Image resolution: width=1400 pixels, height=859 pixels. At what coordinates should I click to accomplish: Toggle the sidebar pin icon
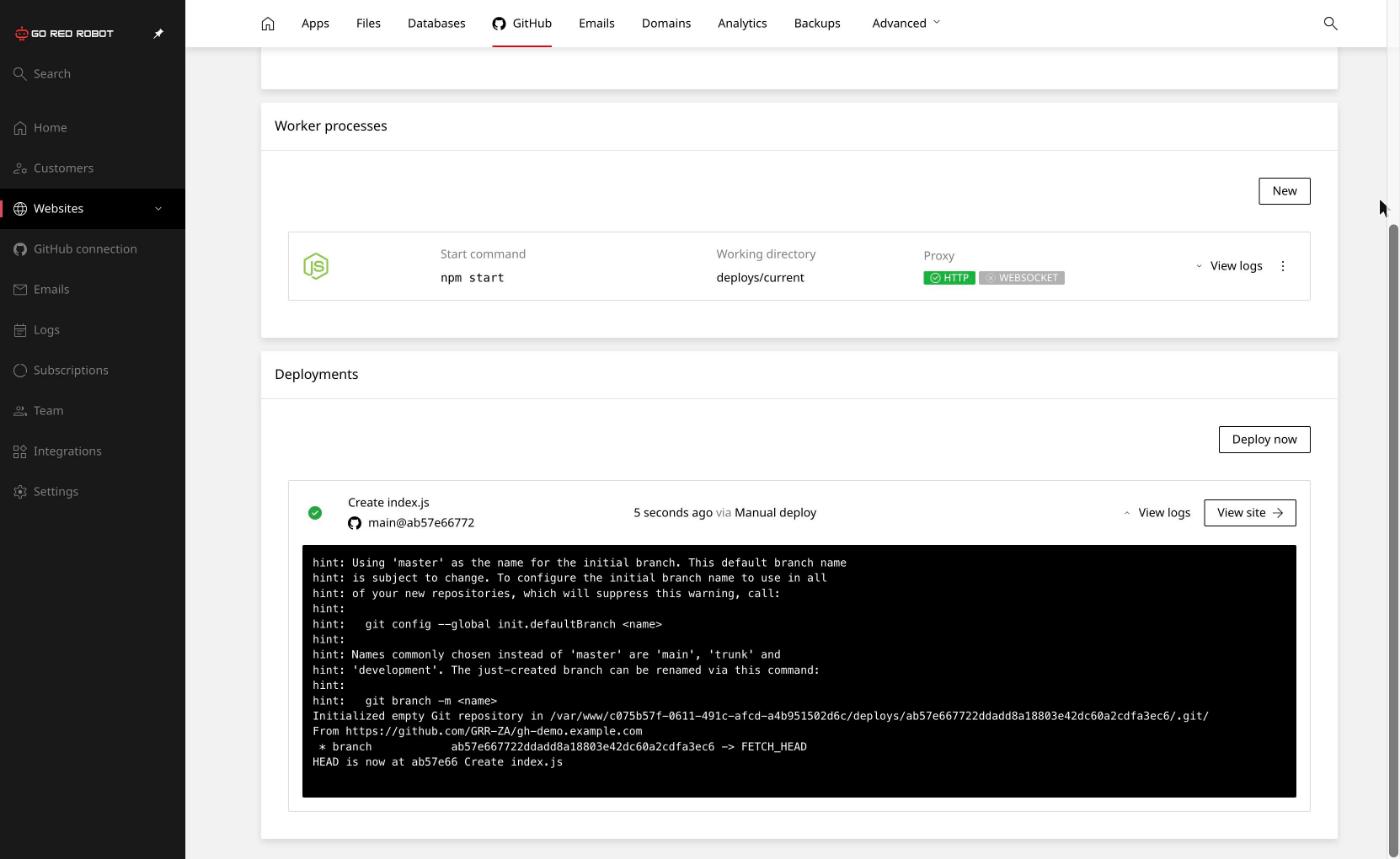[x=158, y=33]
